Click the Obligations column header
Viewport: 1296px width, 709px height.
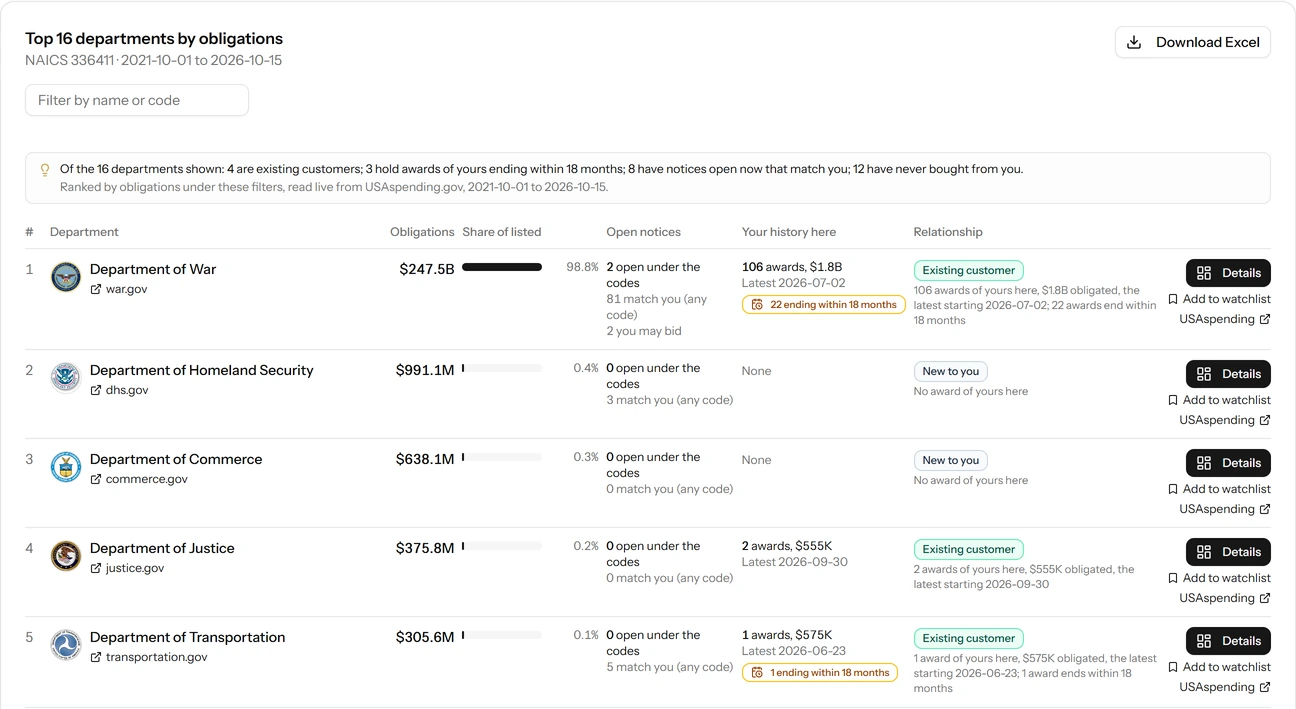422,232
